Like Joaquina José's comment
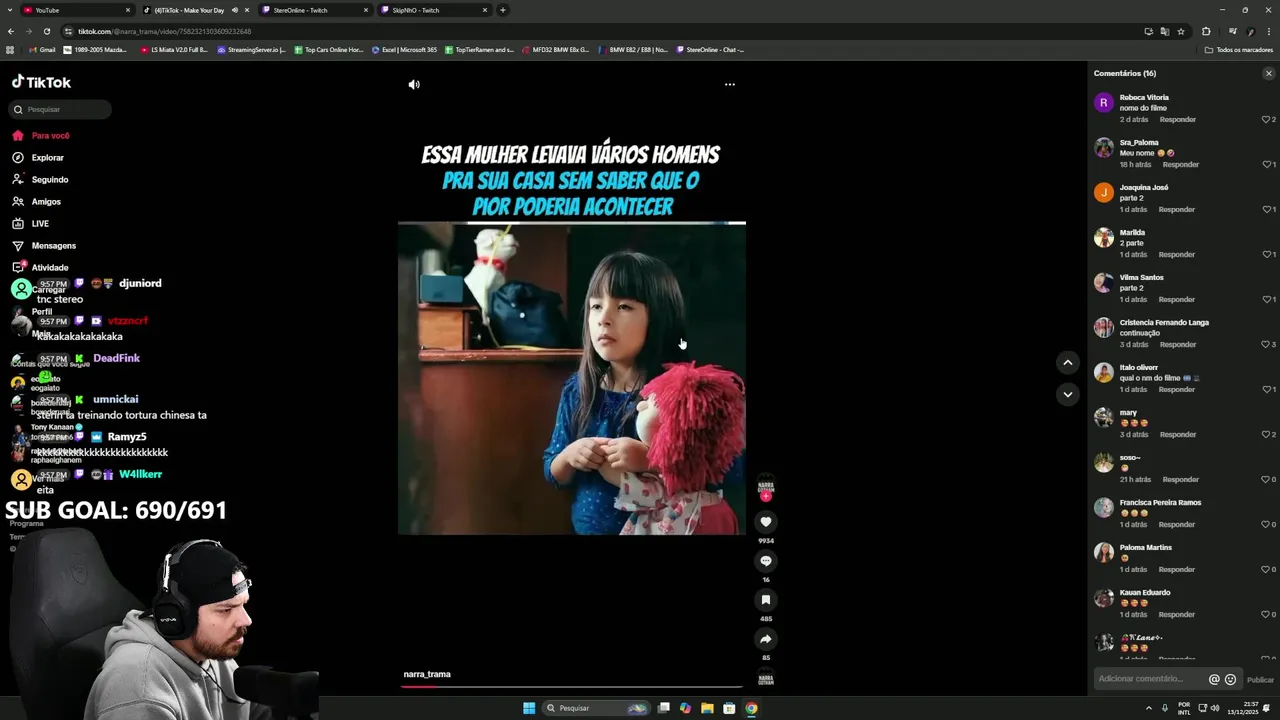1280x720 pixels. click(1266, 210)
